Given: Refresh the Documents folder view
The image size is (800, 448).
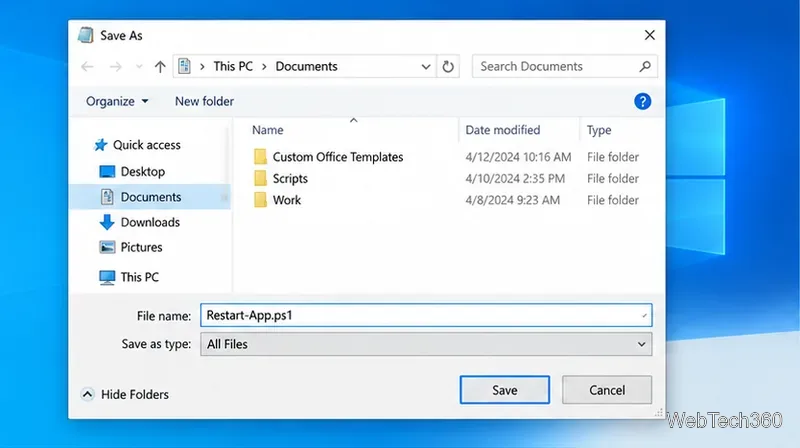Looking at the screenshot, I should 448,66.
